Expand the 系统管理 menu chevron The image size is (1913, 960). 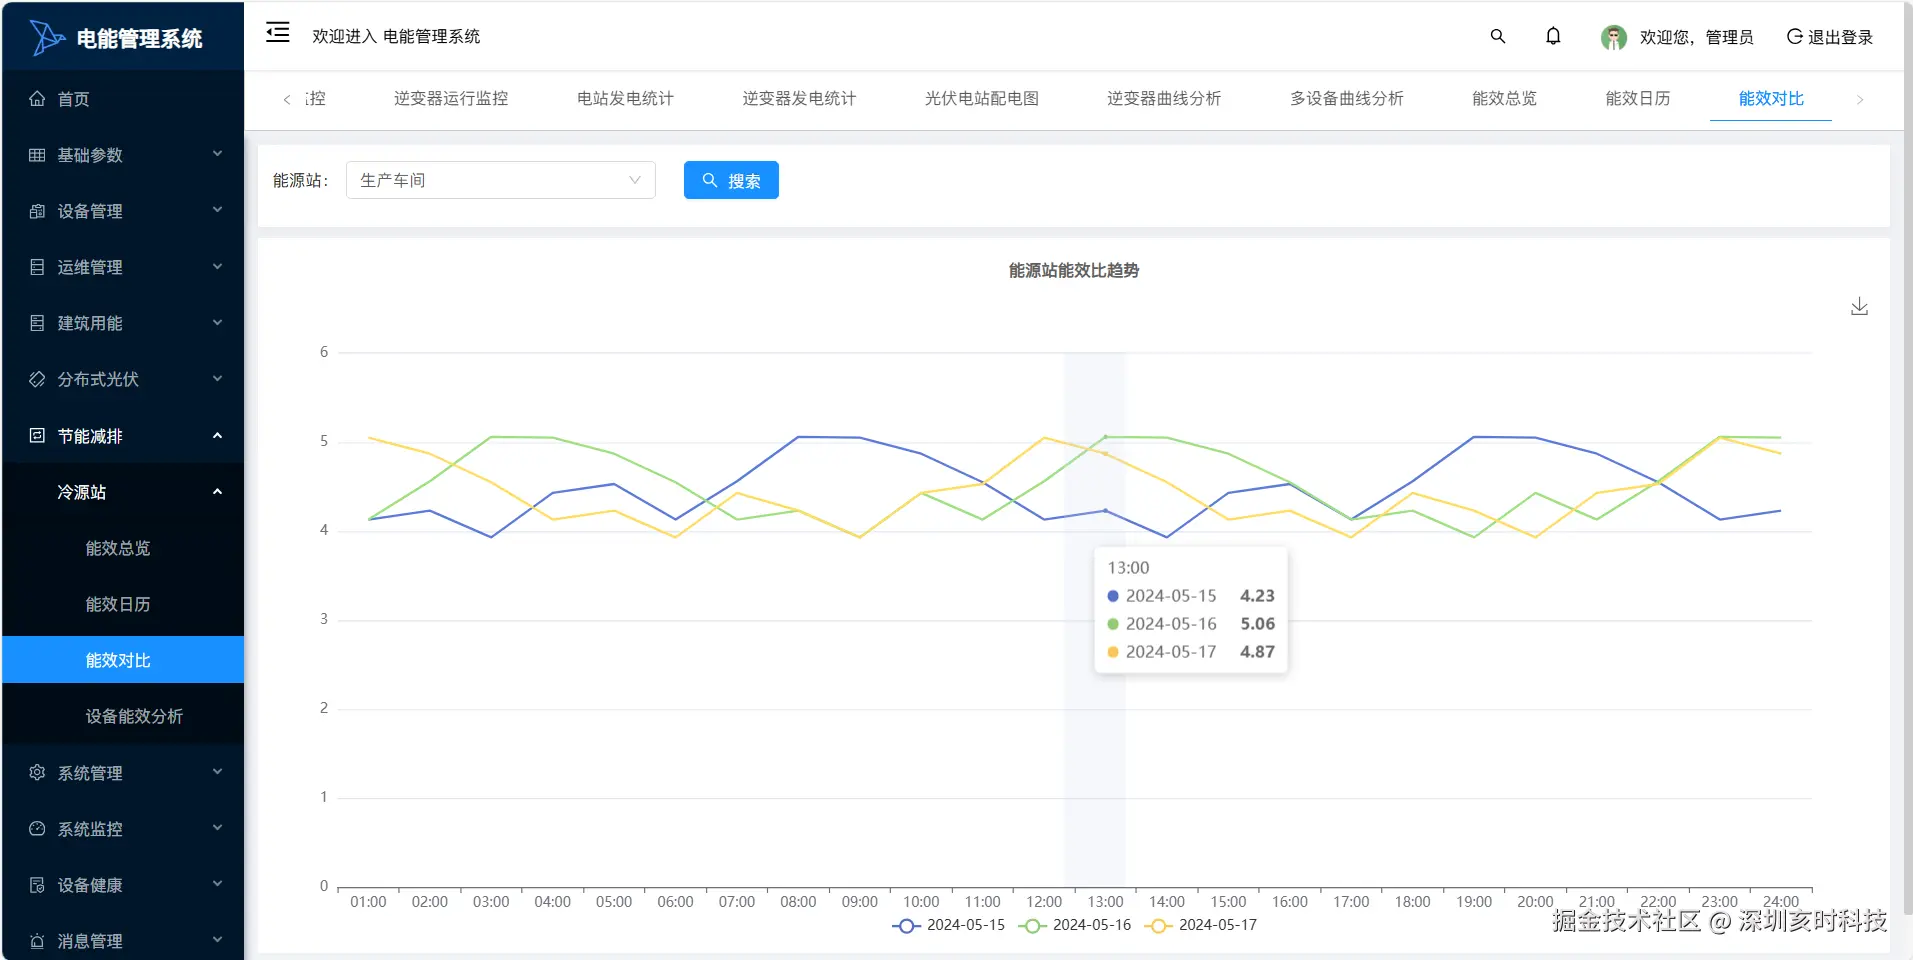tap(217, 771)
